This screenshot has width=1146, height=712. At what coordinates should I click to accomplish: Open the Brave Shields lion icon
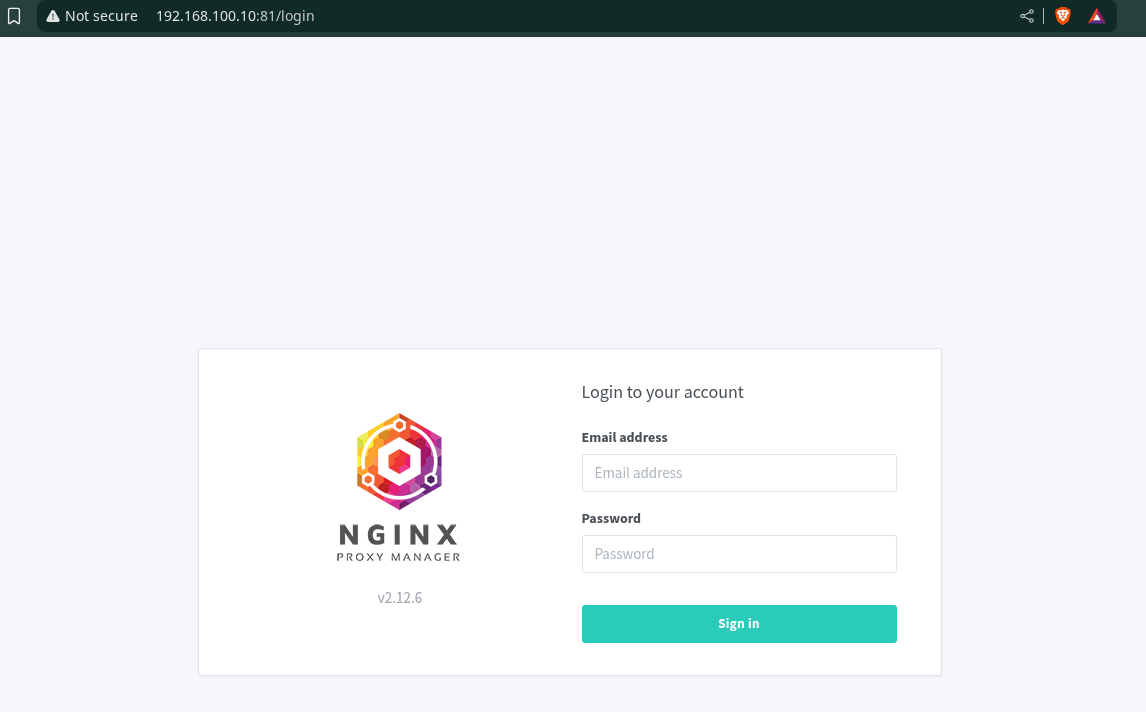point(1063,16)
